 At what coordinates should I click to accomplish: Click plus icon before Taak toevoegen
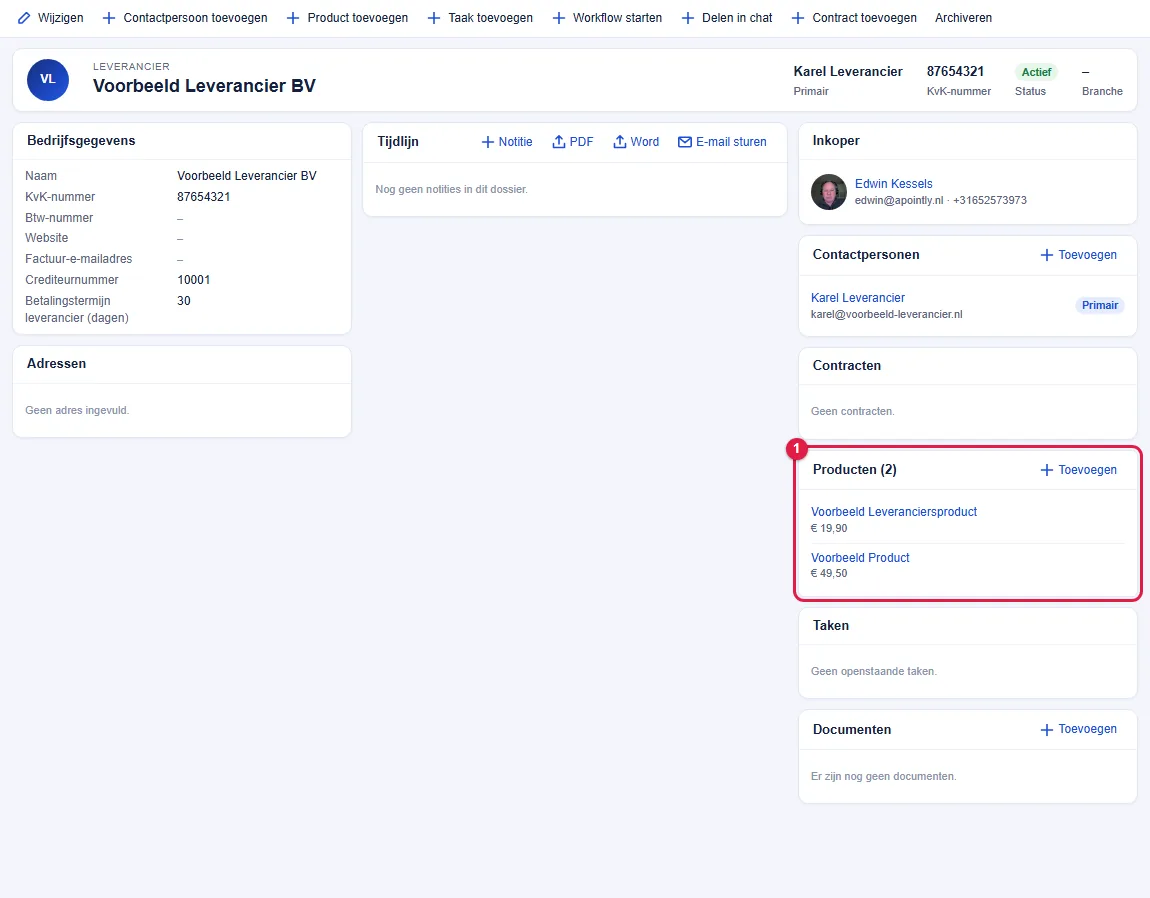(x=433, y=18)
